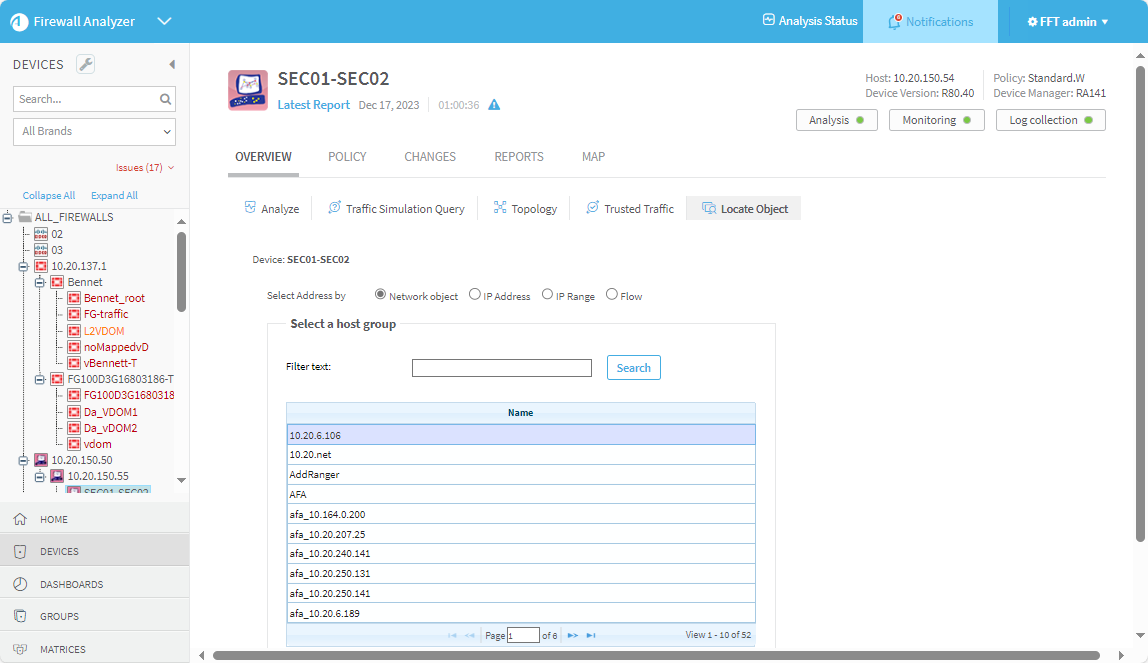This screenshot has width=1148, height=663.
Task: Open Traffic Simulation Query
Action: tap(396, 208)
